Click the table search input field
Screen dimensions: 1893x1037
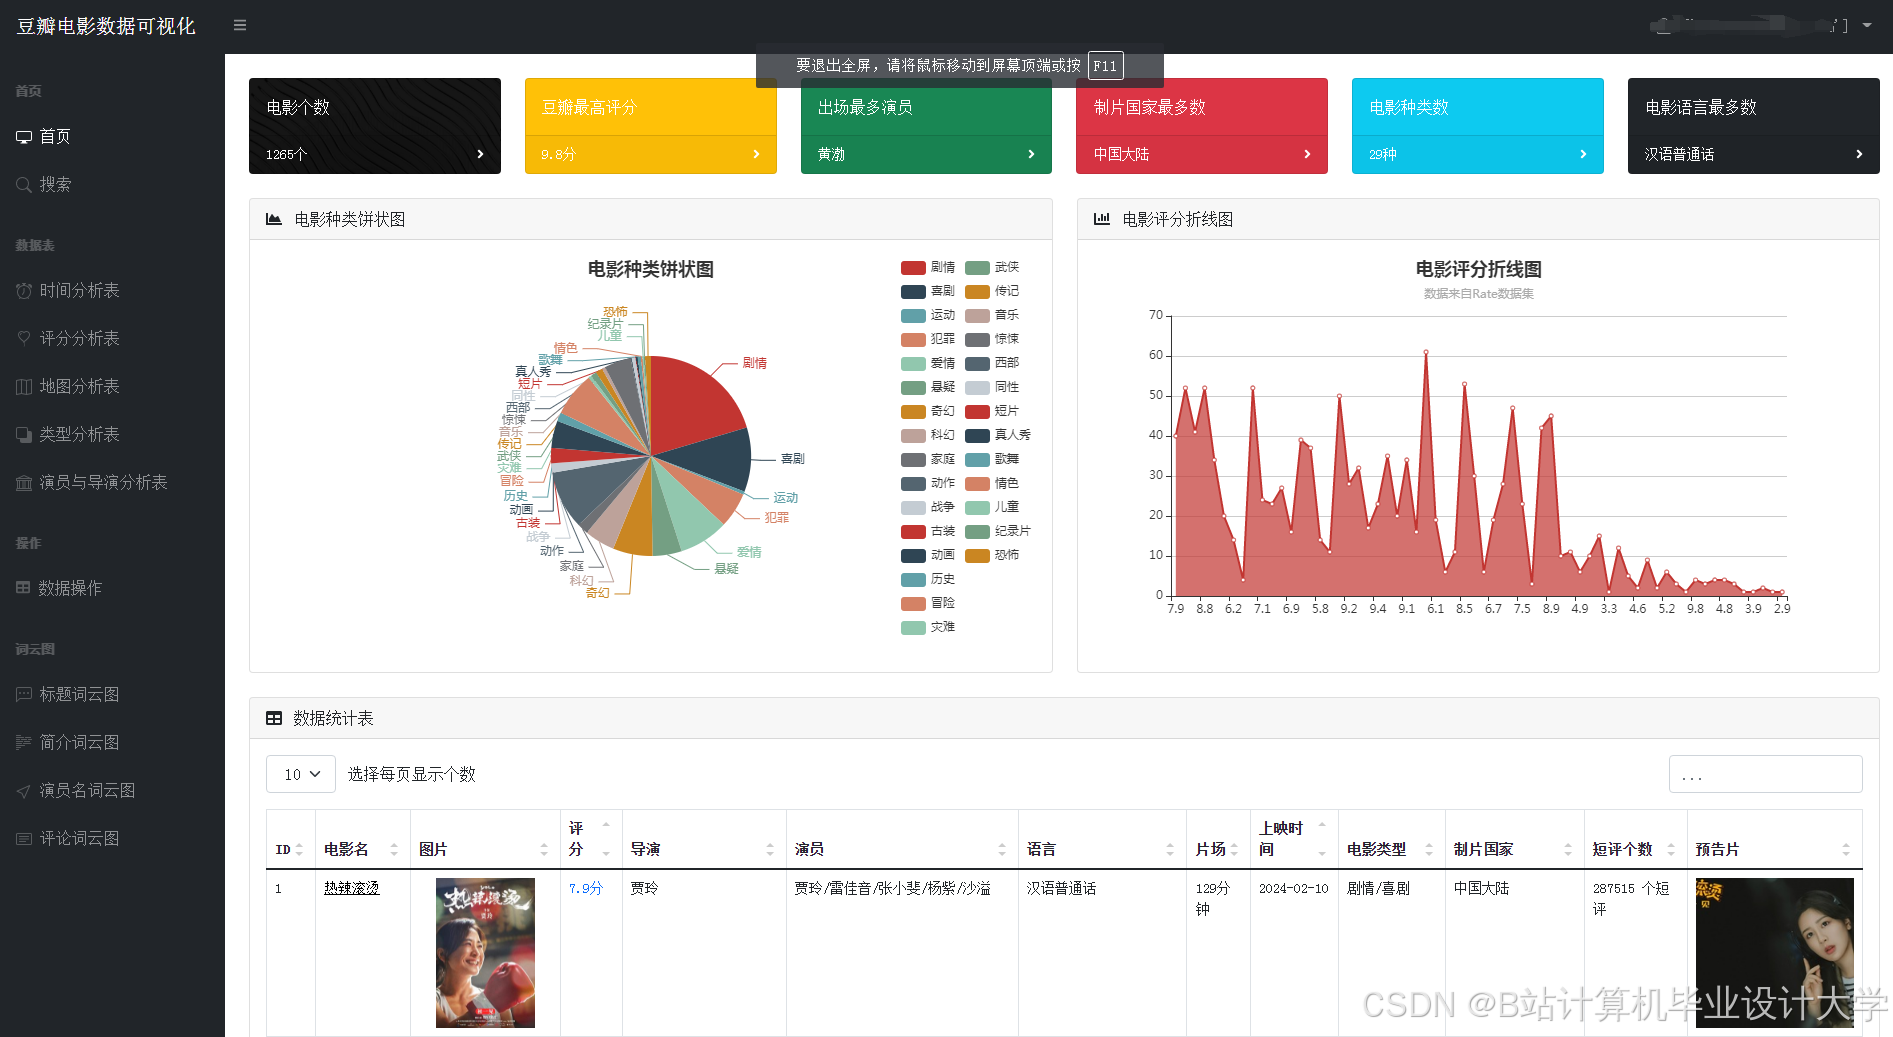click(1765, 774)
